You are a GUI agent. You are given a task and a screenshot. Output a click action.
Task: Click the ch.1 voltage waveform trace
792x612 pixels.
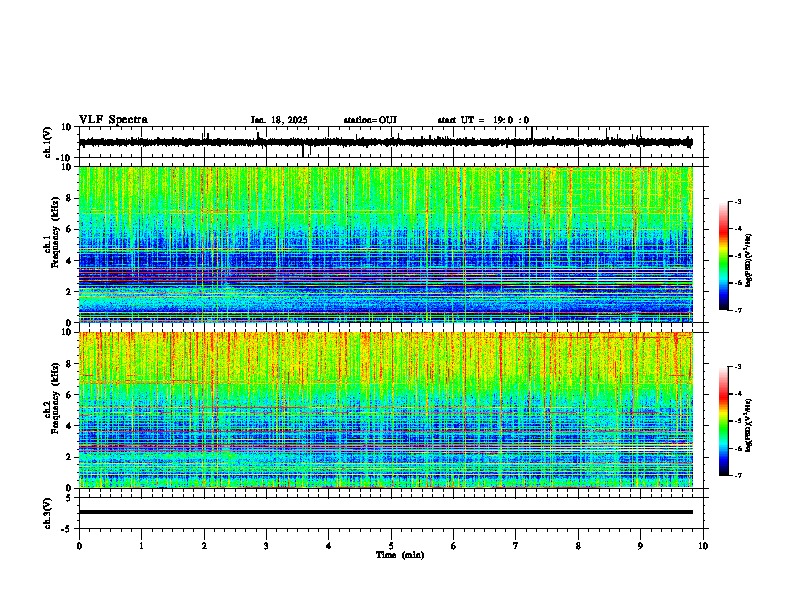[385, 142]
